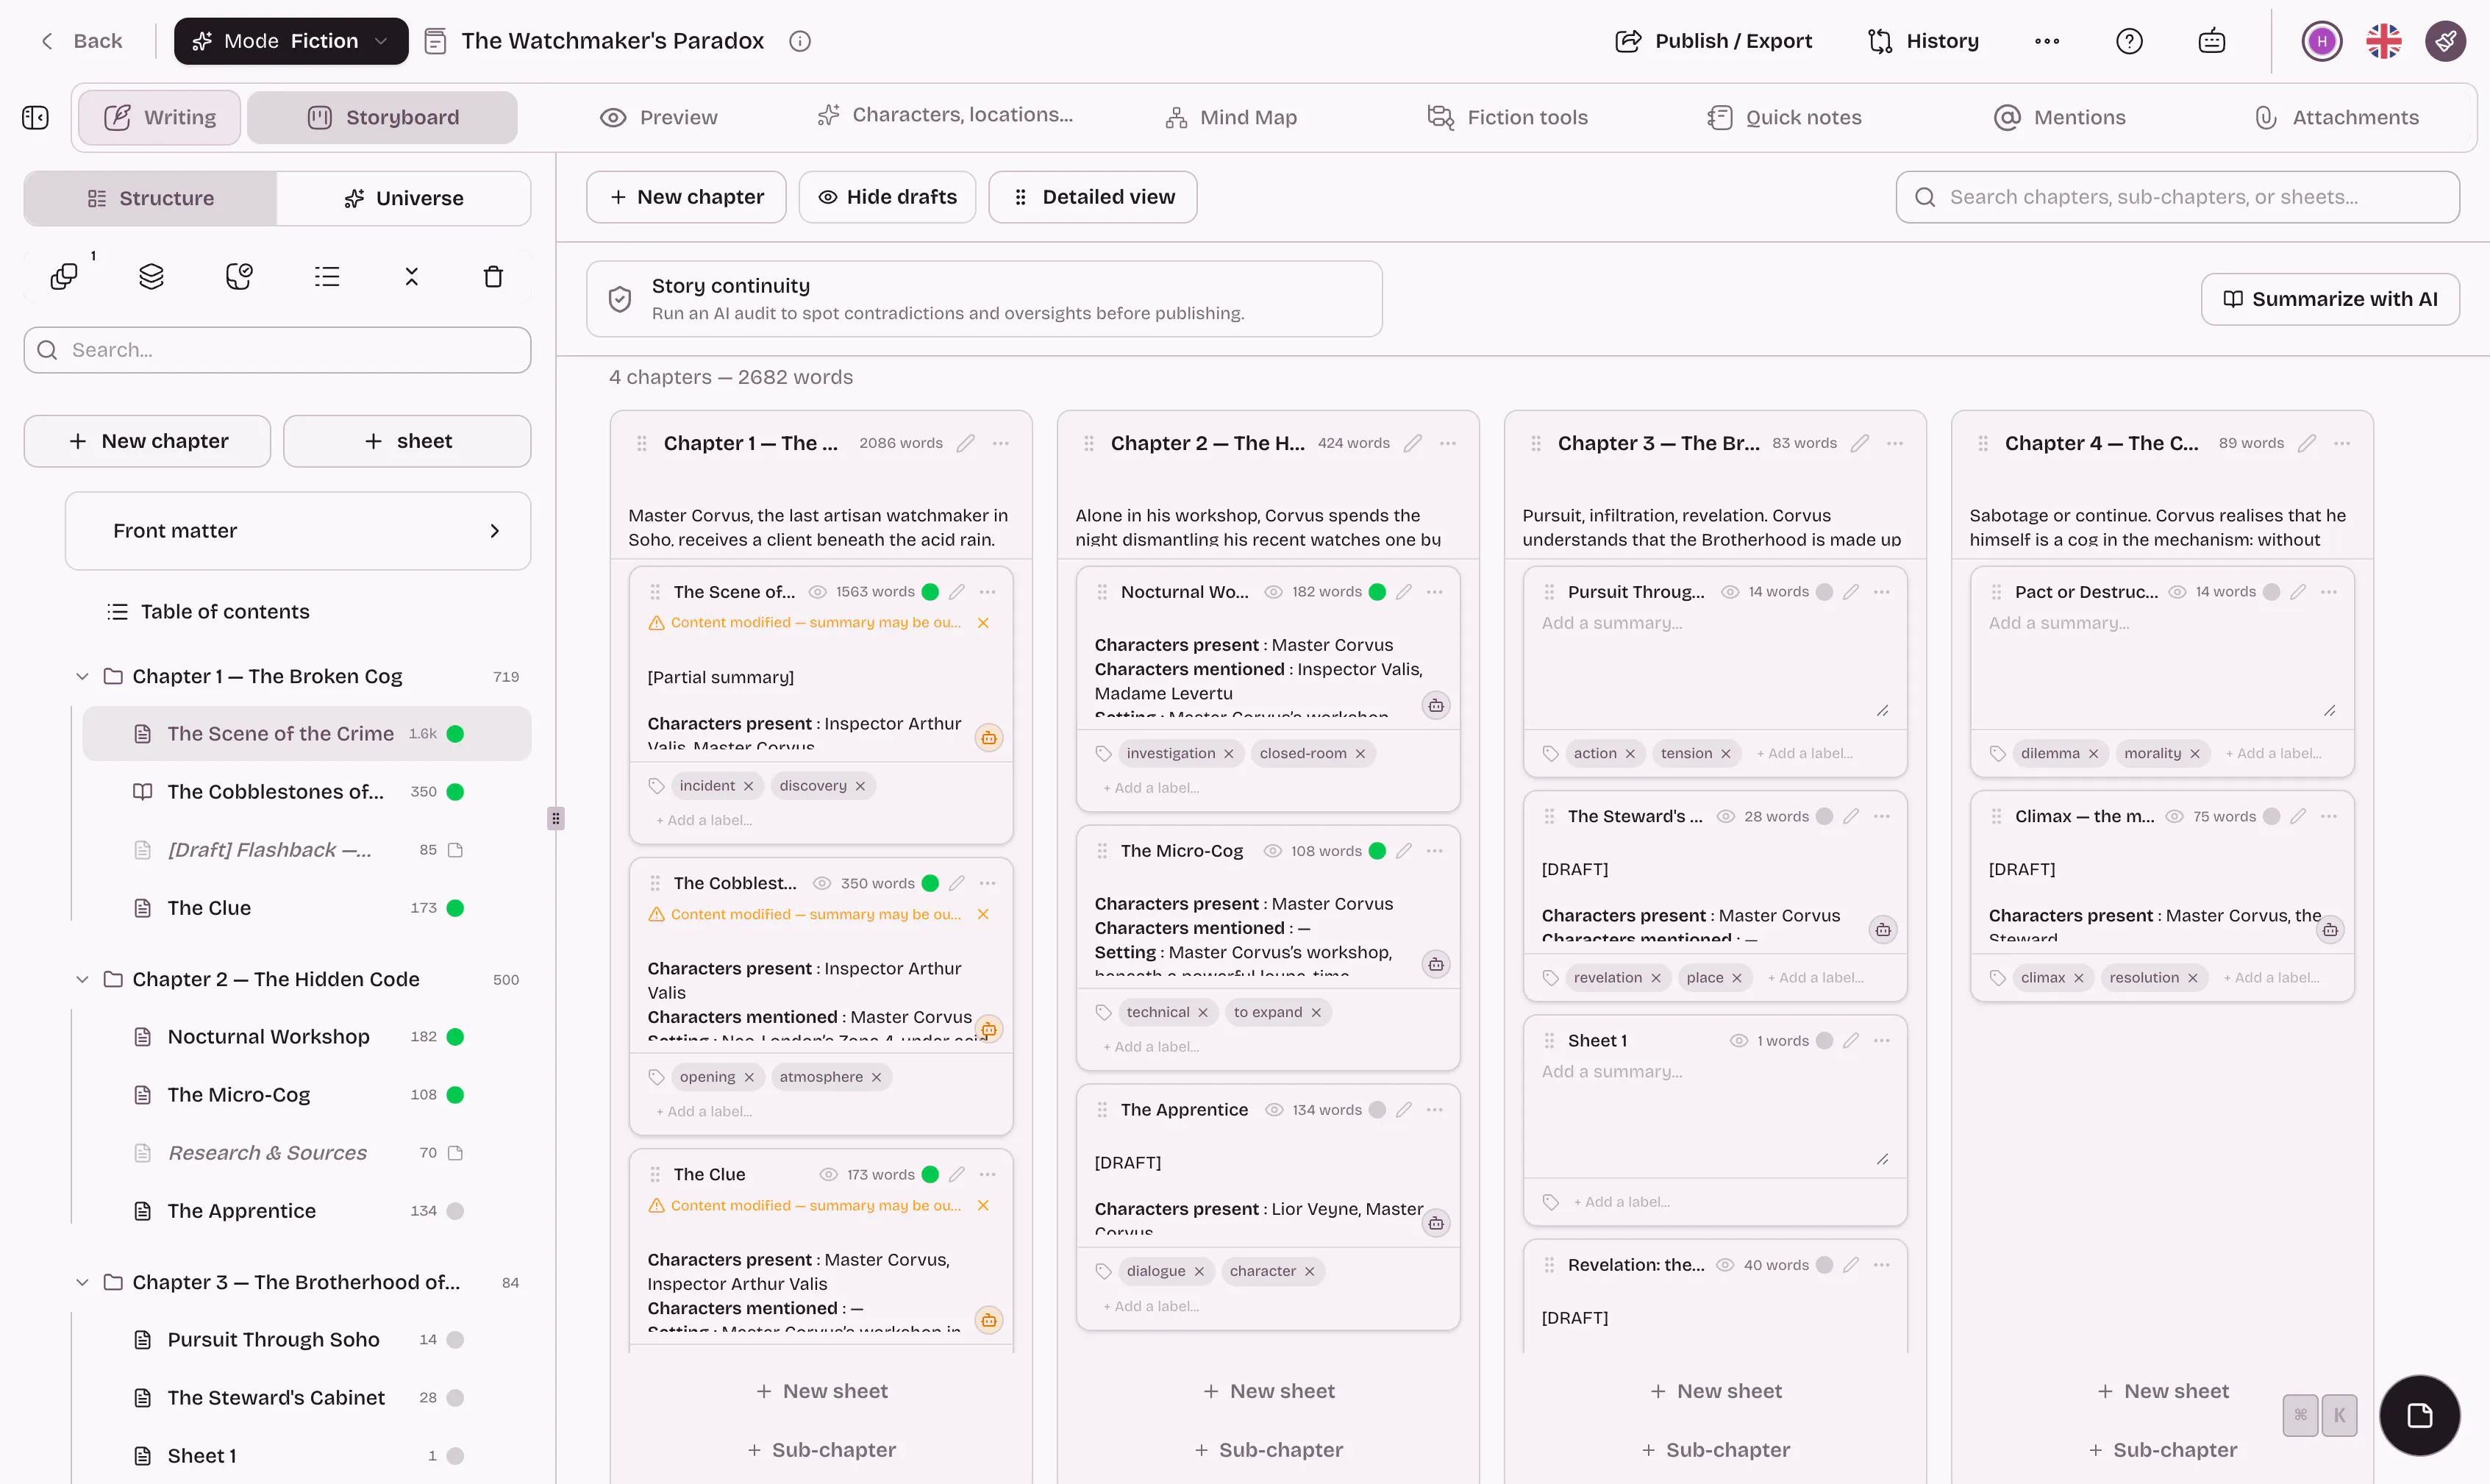
Task: Dismiss the content modified warning on The Clue card
Action: 983,1206
